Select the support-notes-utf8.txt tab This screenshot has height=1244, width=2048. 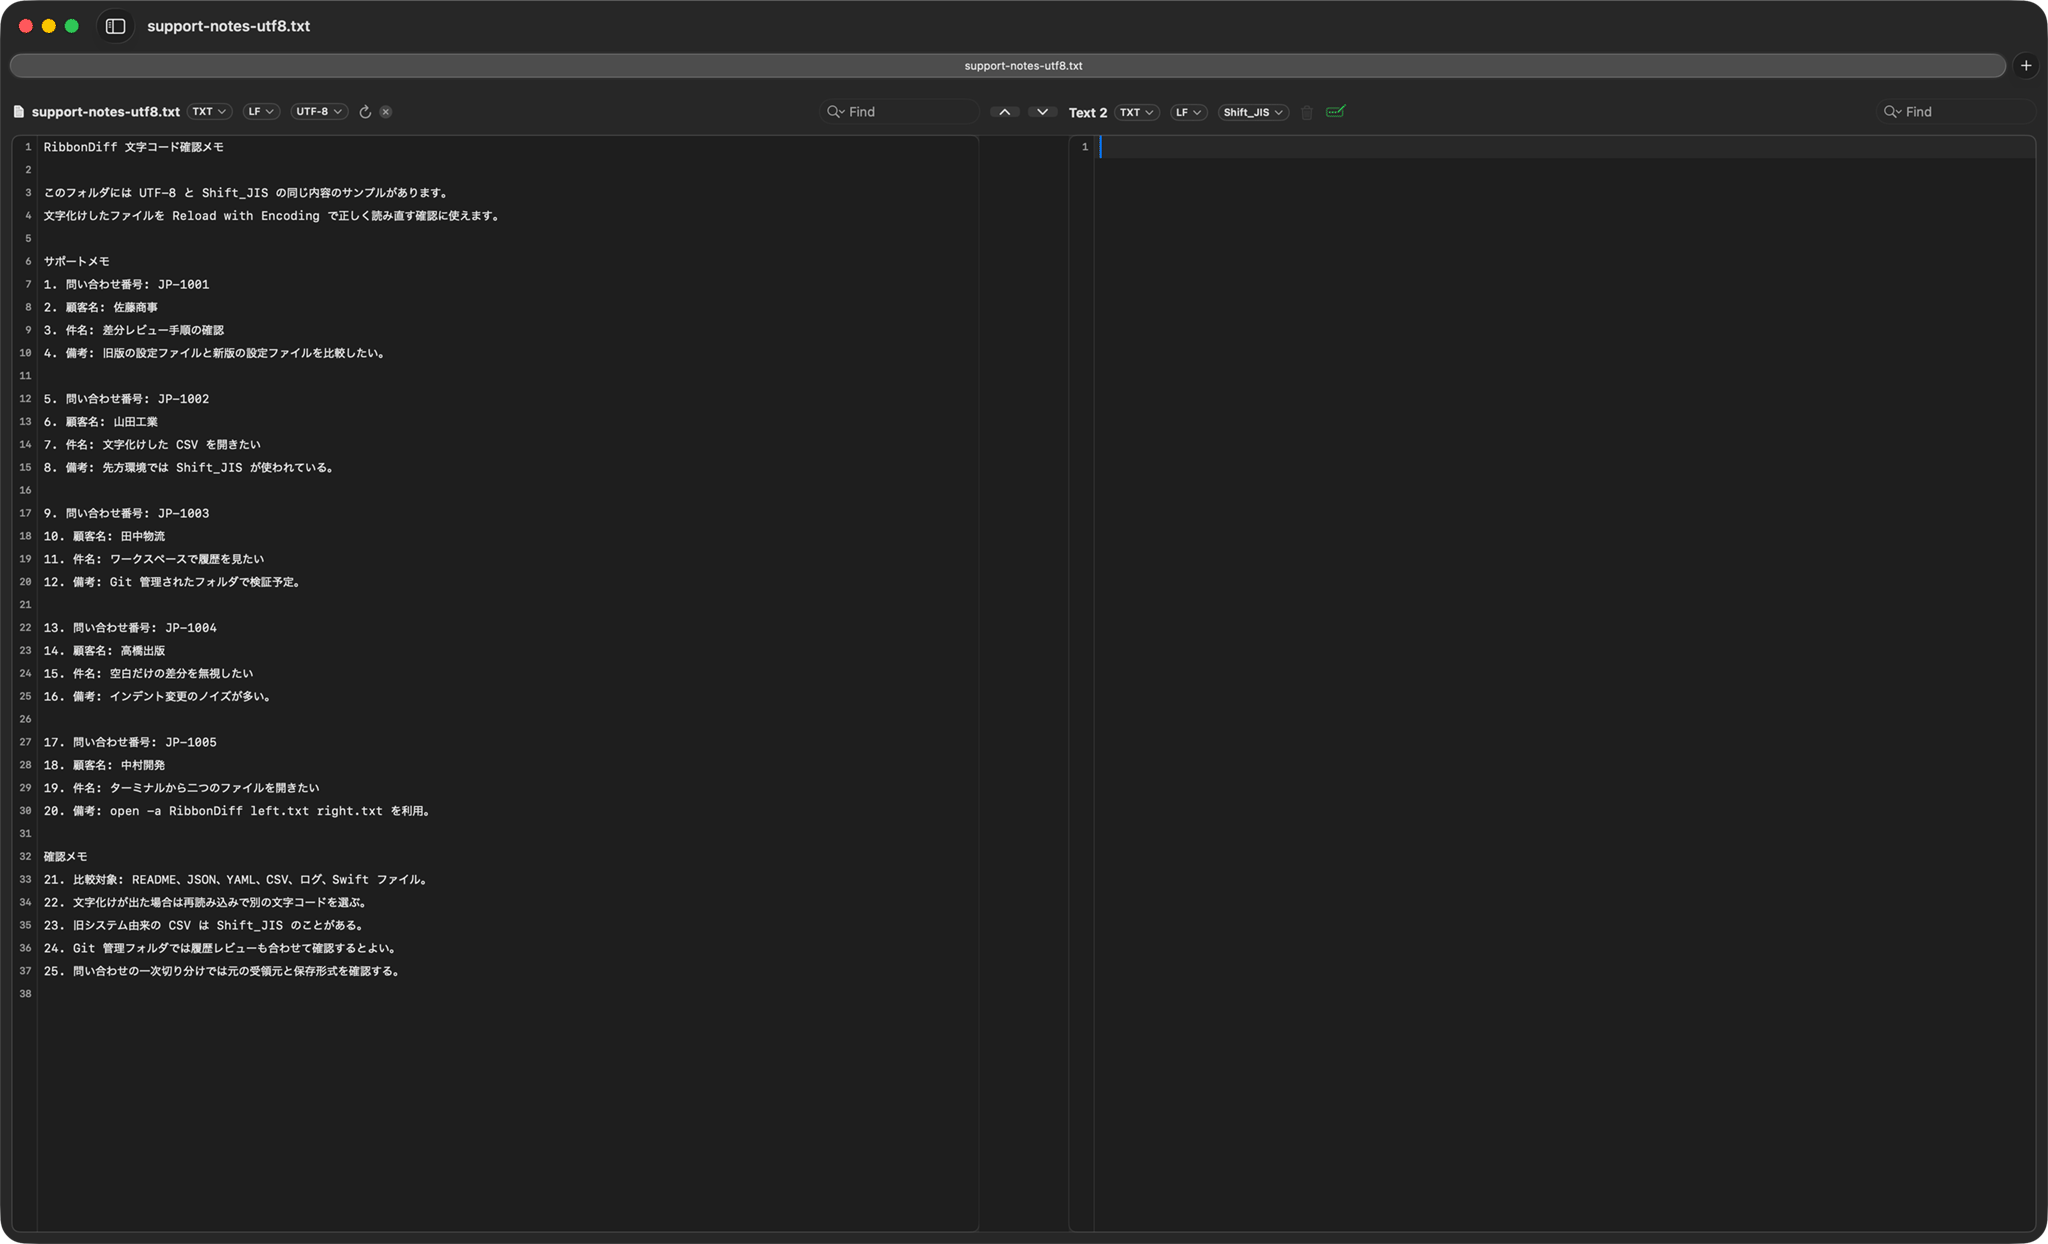pos(1008,65)
